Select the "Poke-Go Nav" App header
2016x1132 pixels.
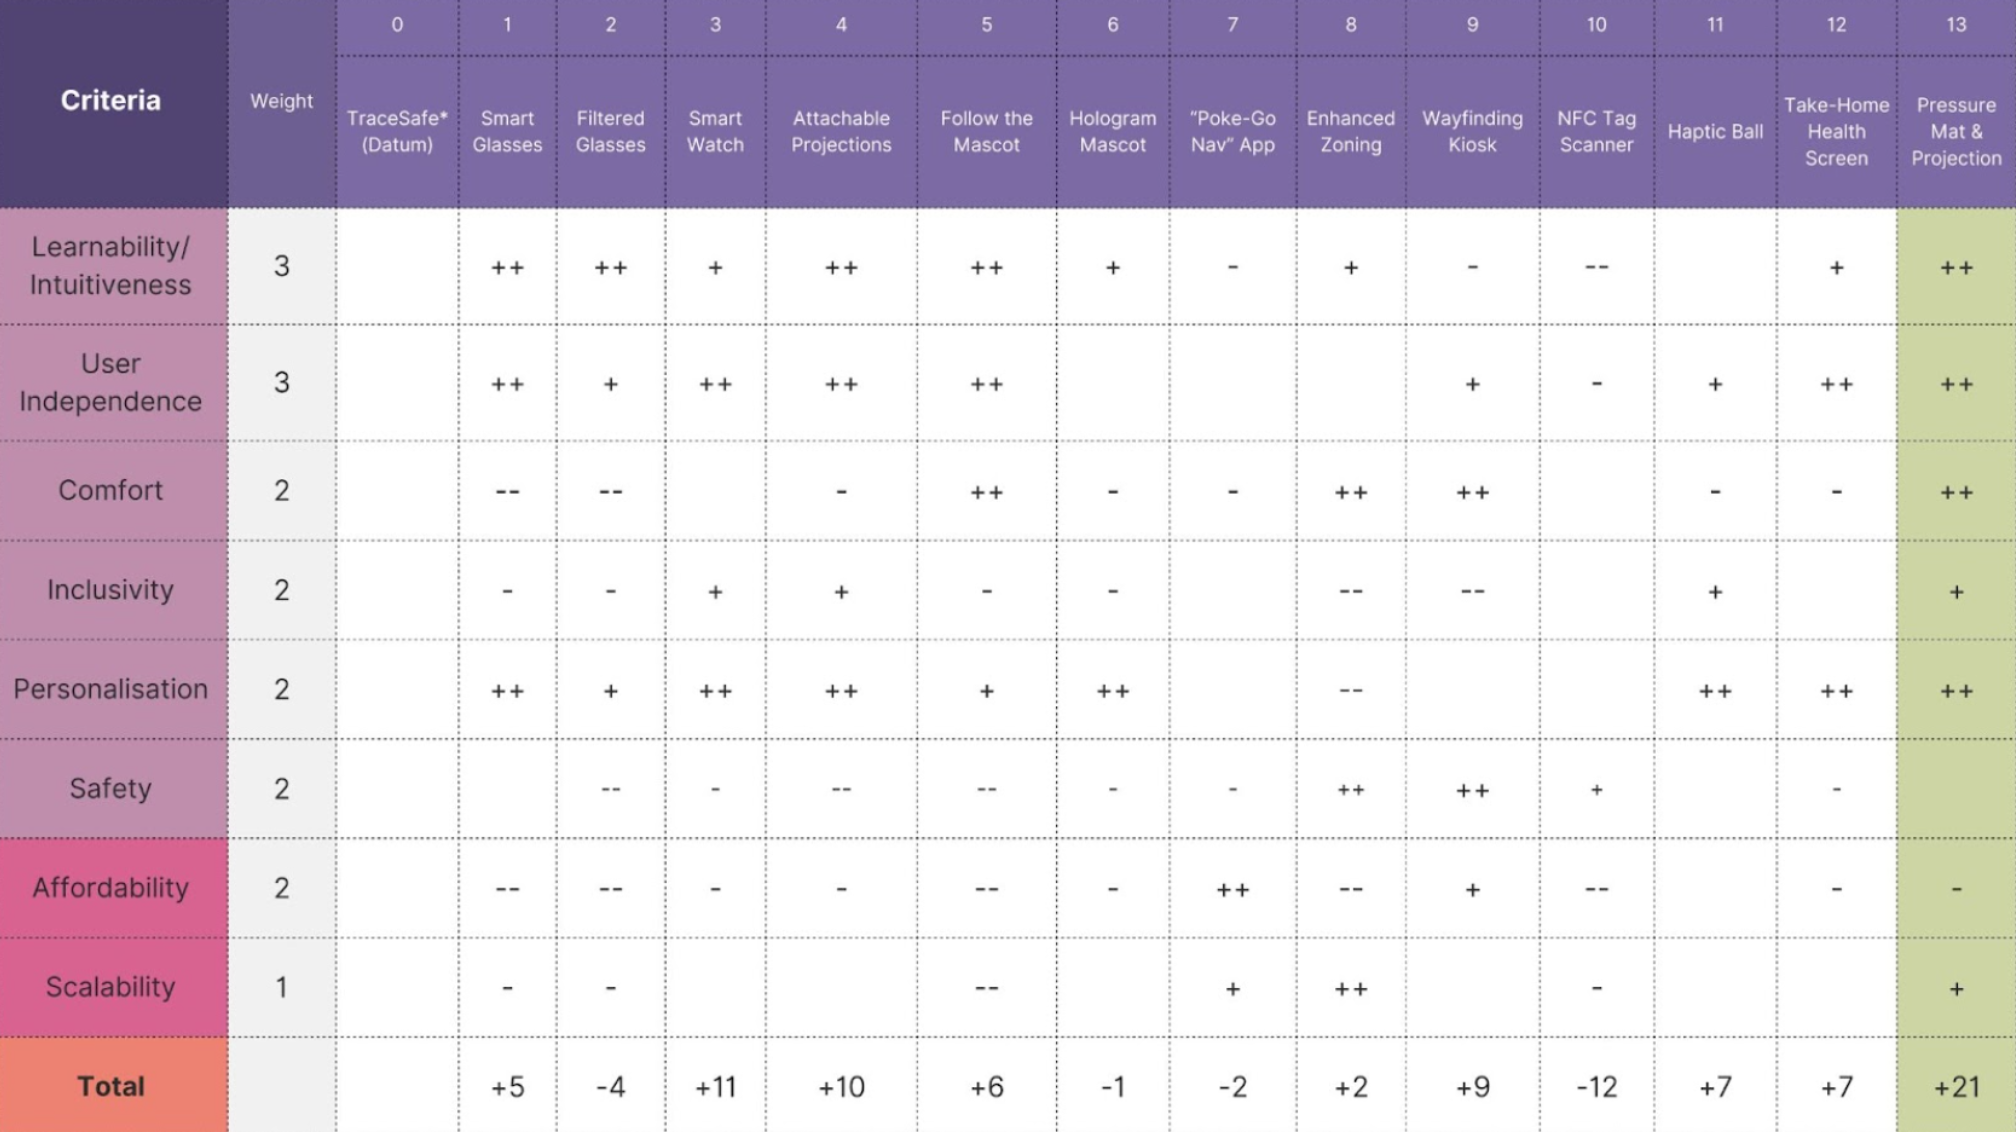(x=1232, y=131)
